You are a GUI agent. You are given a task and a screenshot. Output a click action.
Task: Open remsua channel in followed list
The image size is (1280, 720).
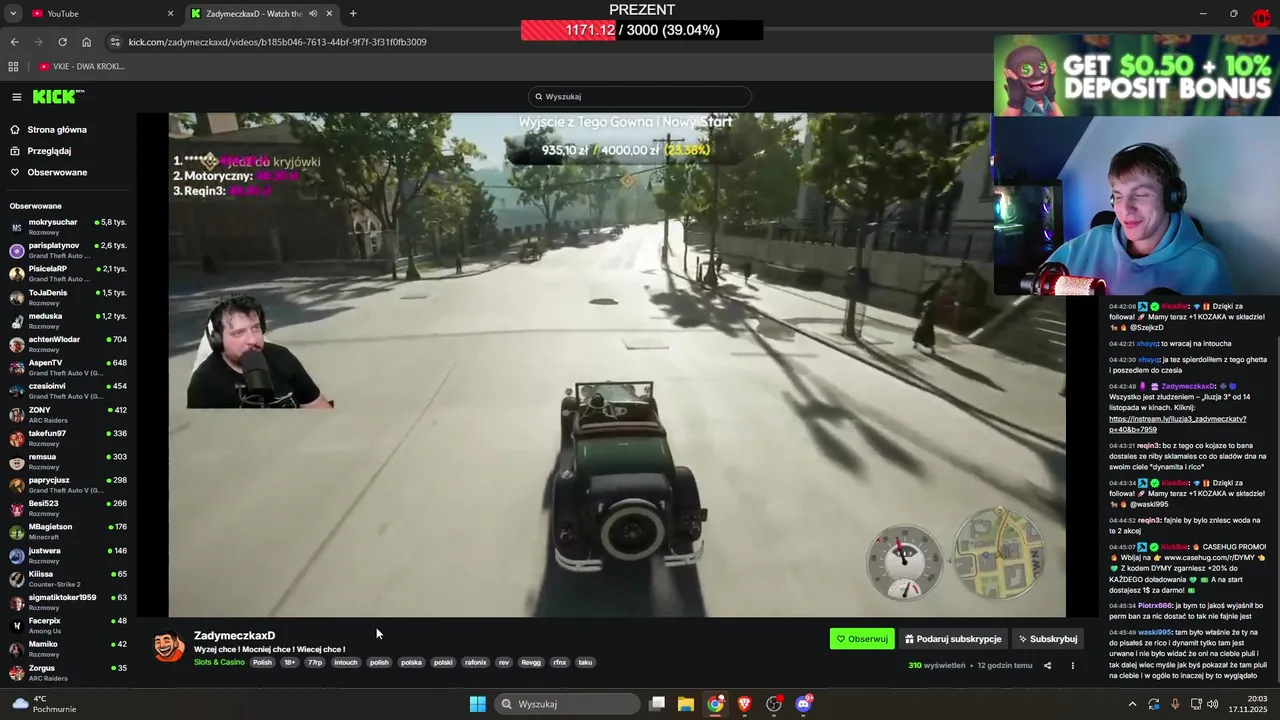point(68,462)
